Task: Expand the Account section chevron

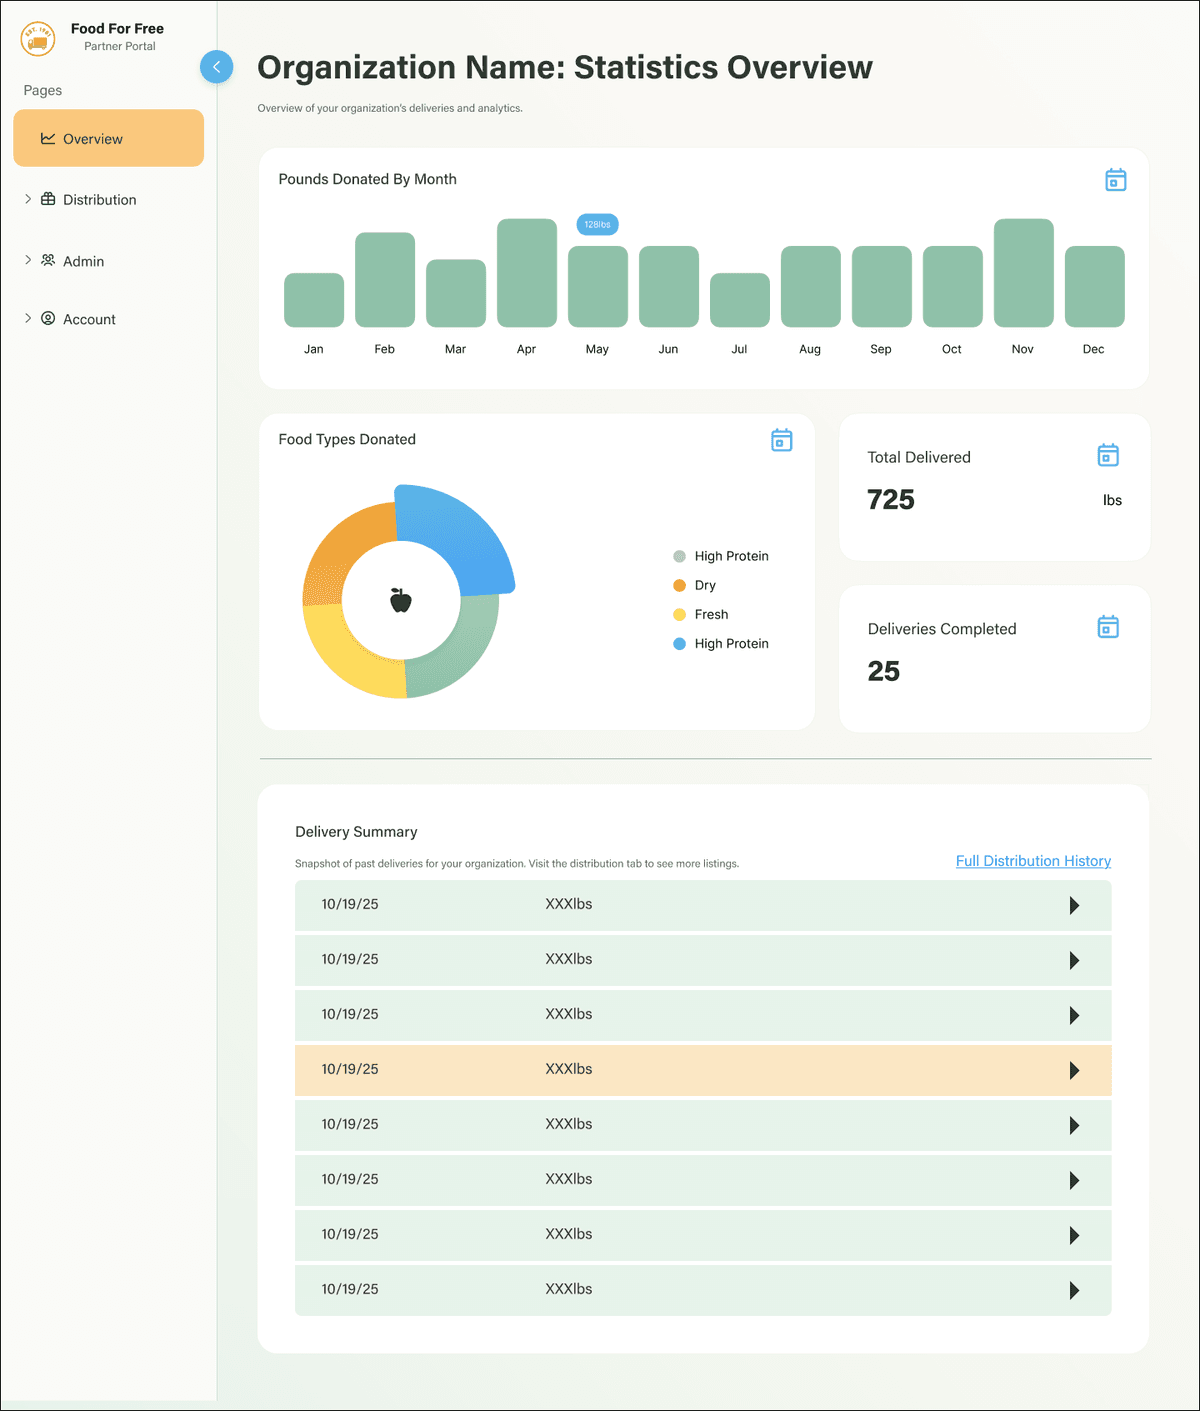Action: pos(28,319)
